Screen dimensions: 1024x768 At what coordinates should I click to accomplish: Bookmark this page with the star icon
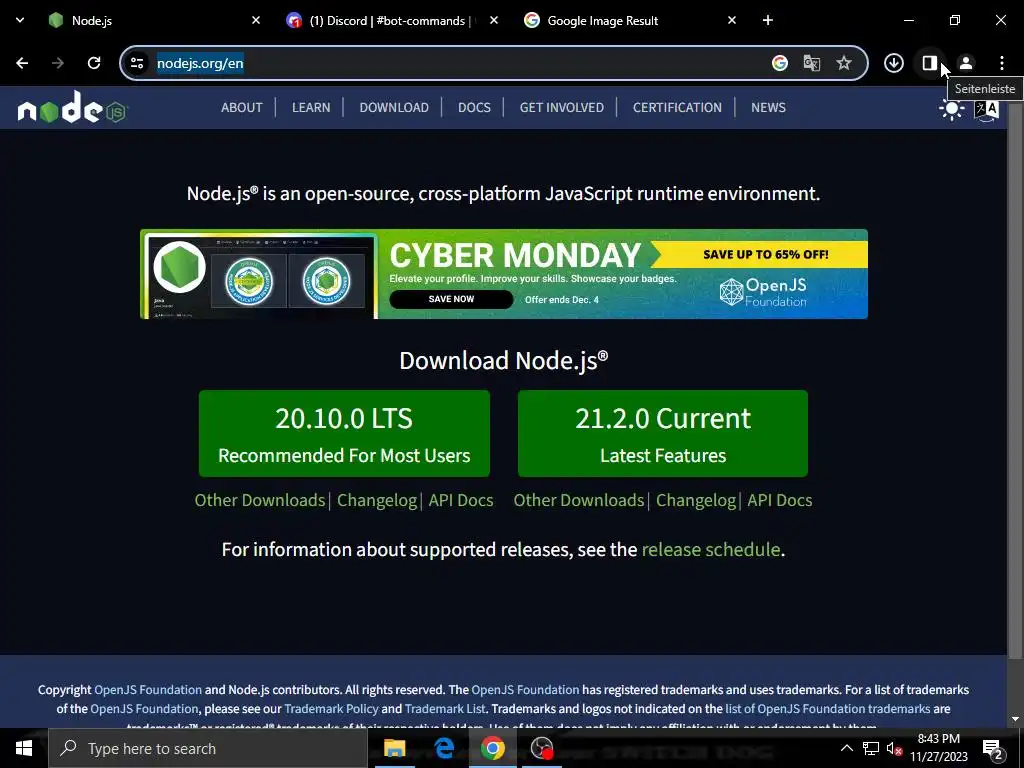[x=844, y=63]
